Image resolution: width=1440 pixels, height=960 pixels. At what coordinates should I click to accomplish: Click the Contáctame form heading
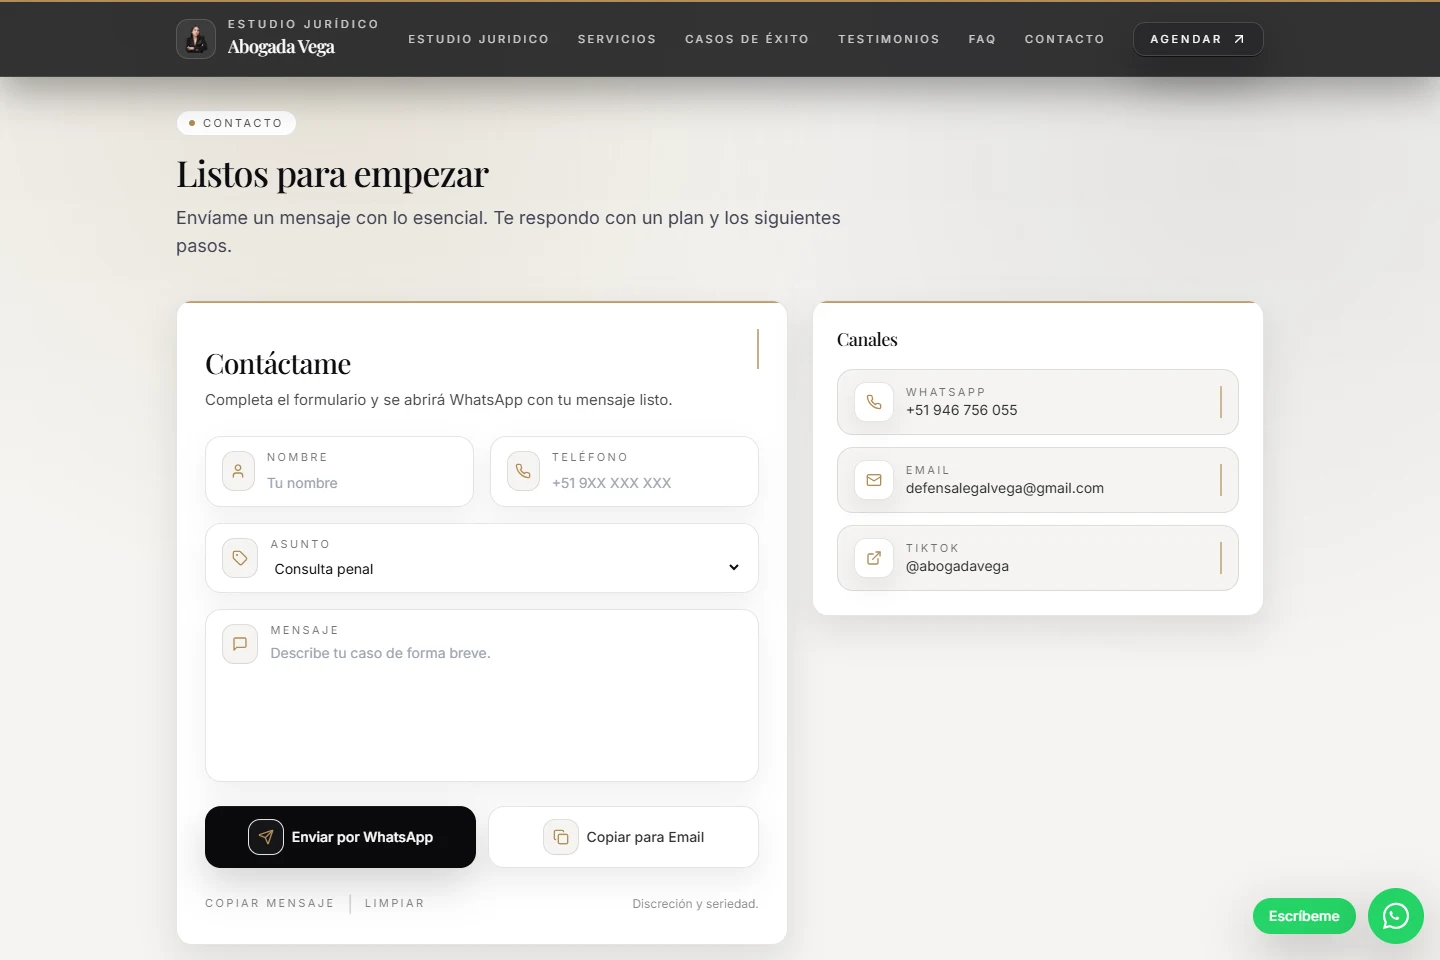(x=278, y=364)
